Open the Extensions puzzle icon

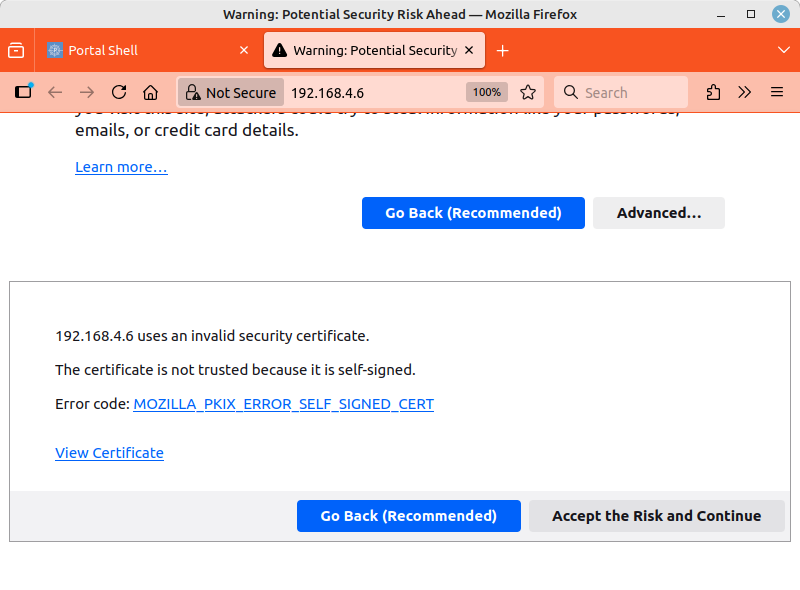click(x=713, y=92)
